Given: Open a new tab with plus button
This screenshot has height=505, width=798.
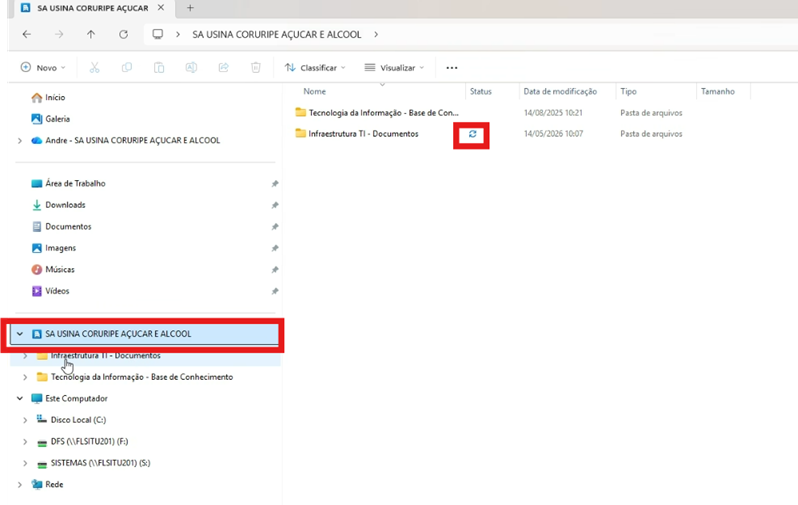Looking at the screenshot, I should [190, 8].
